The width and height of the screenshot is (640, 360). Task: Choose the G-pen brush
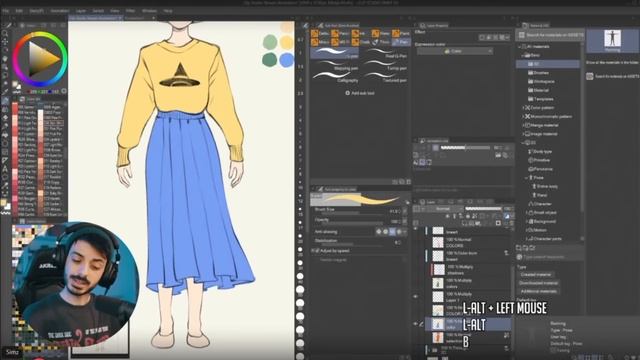[x=335, y=53]
